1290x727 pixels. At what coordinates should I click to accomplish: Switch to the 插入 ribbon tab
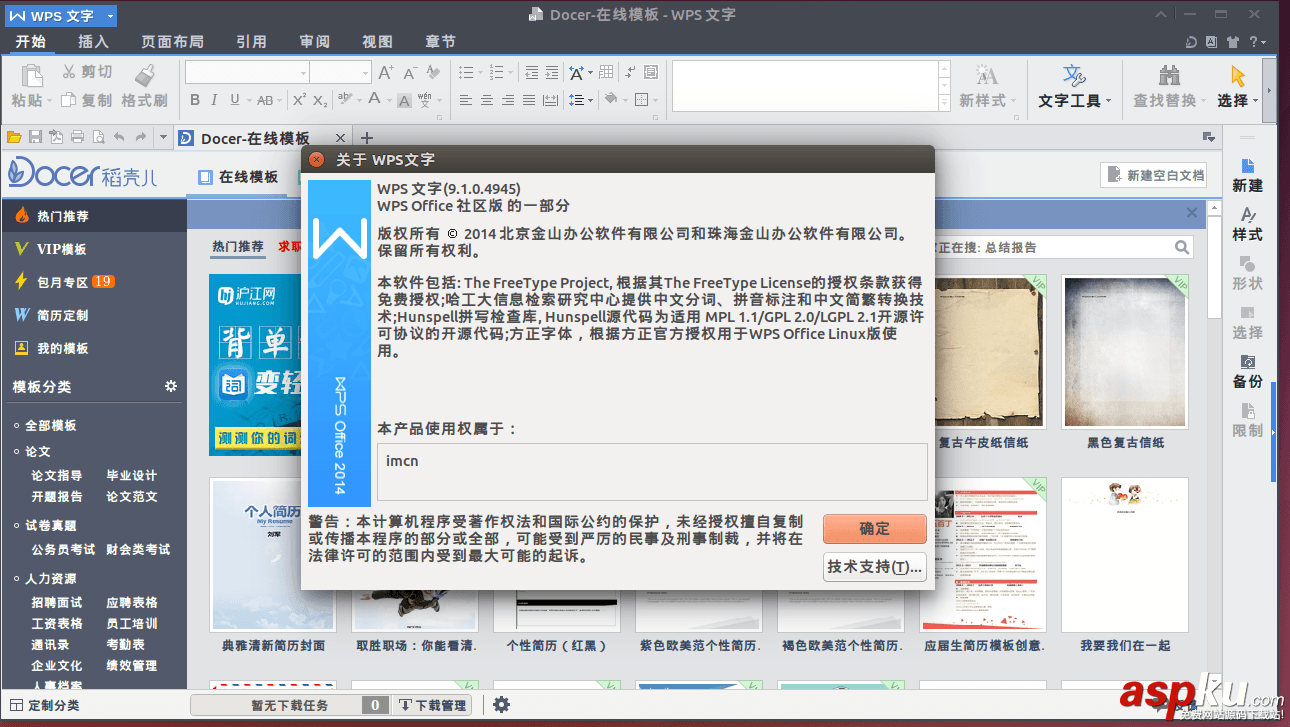tap(93, 41)
